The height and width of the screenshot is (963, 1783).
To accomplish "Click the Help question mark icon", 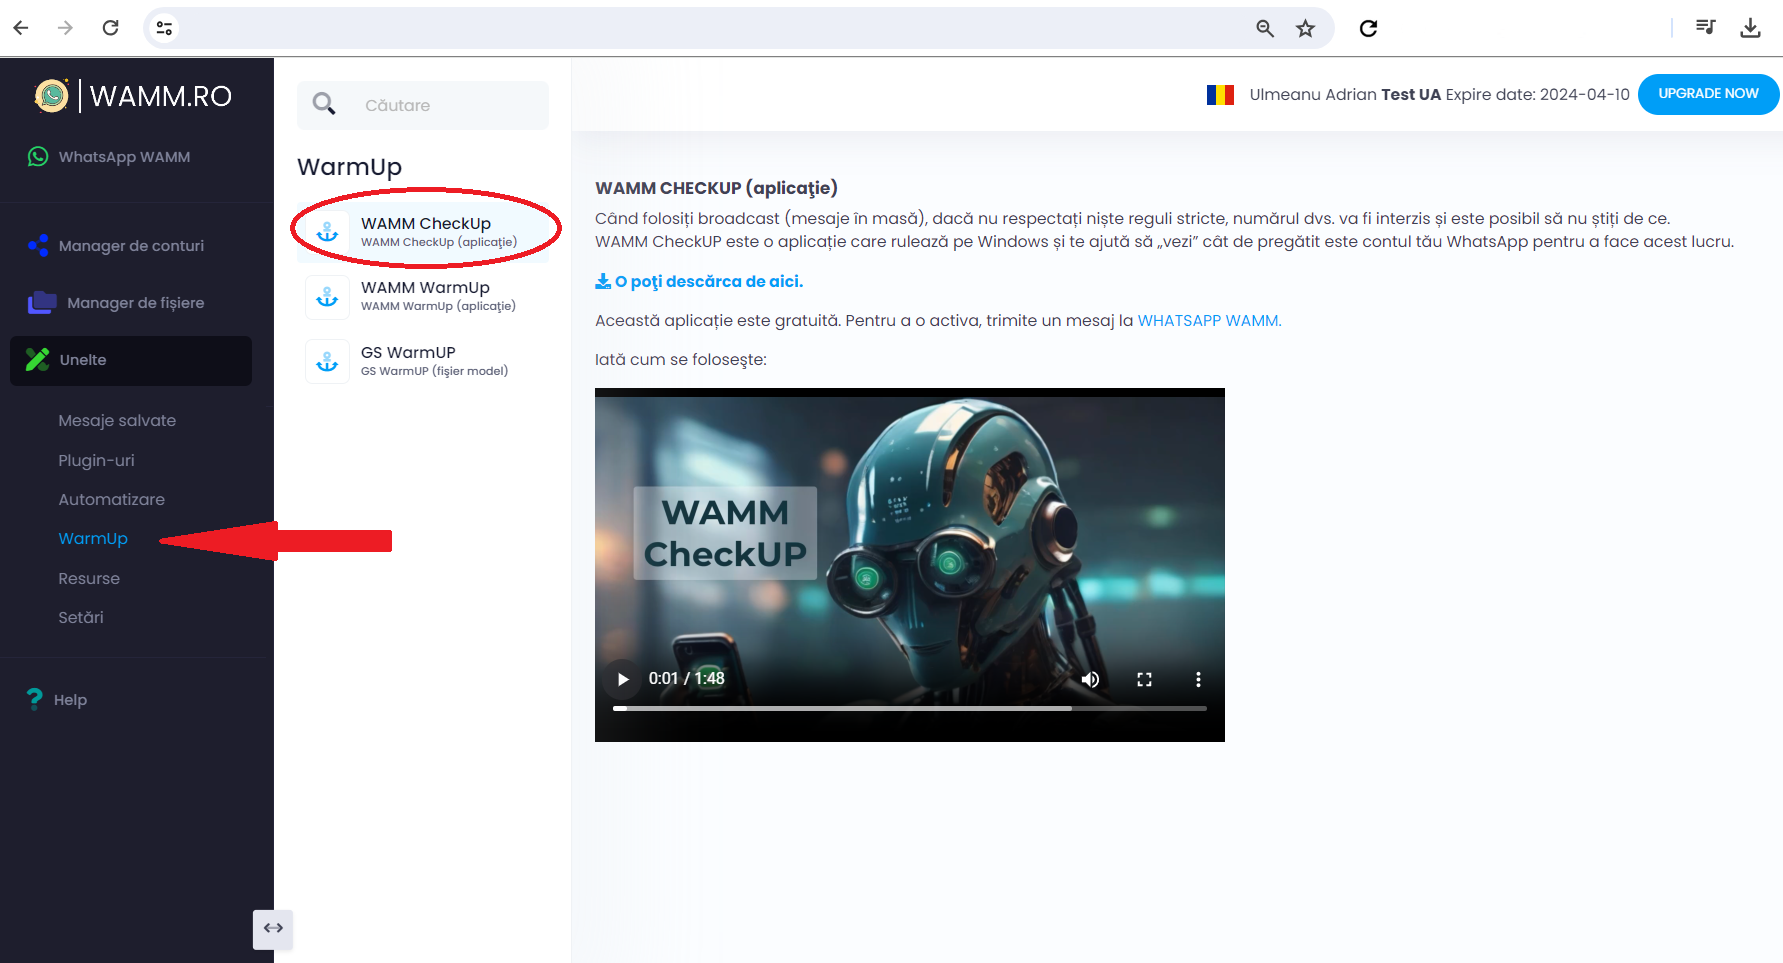I will (35, 699).
